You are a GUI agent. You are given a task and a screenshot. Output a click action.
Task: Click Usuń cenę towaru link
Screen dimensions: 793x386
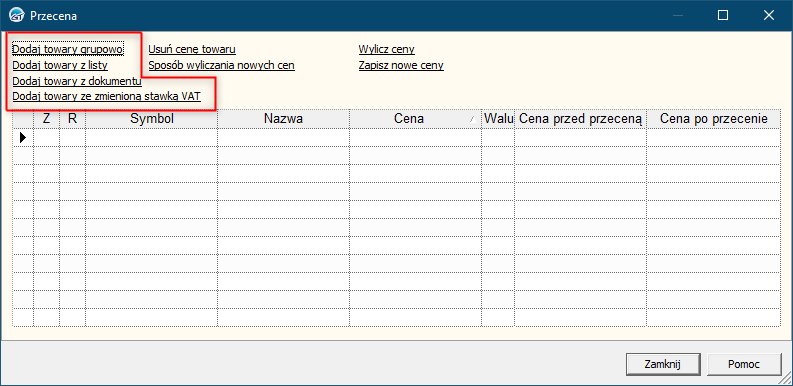click(192, 50)
